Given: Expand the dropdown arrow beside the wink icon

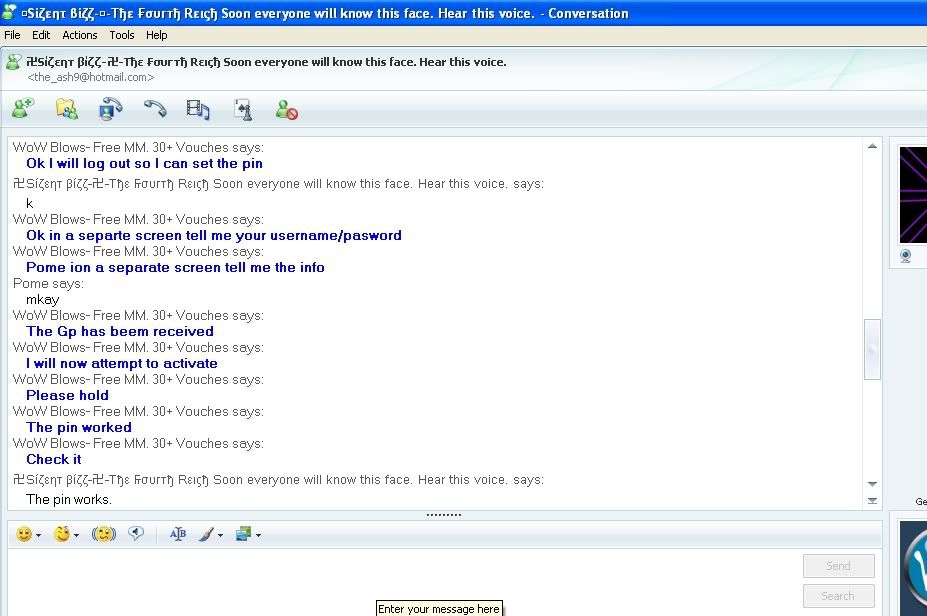Looking at the screenshot, I should coord(76,536).
